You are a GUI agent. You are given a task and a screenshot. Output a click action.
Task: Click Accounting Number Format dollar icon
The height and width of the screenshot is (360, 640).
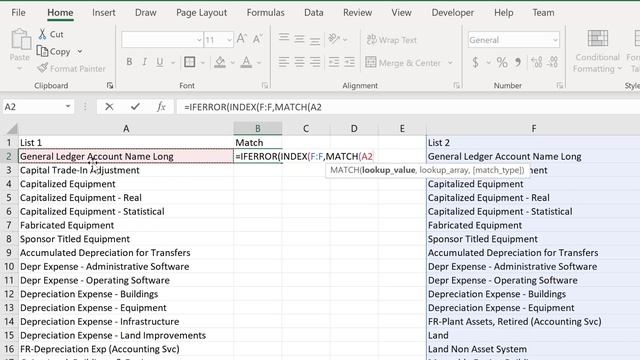(476, 62)
